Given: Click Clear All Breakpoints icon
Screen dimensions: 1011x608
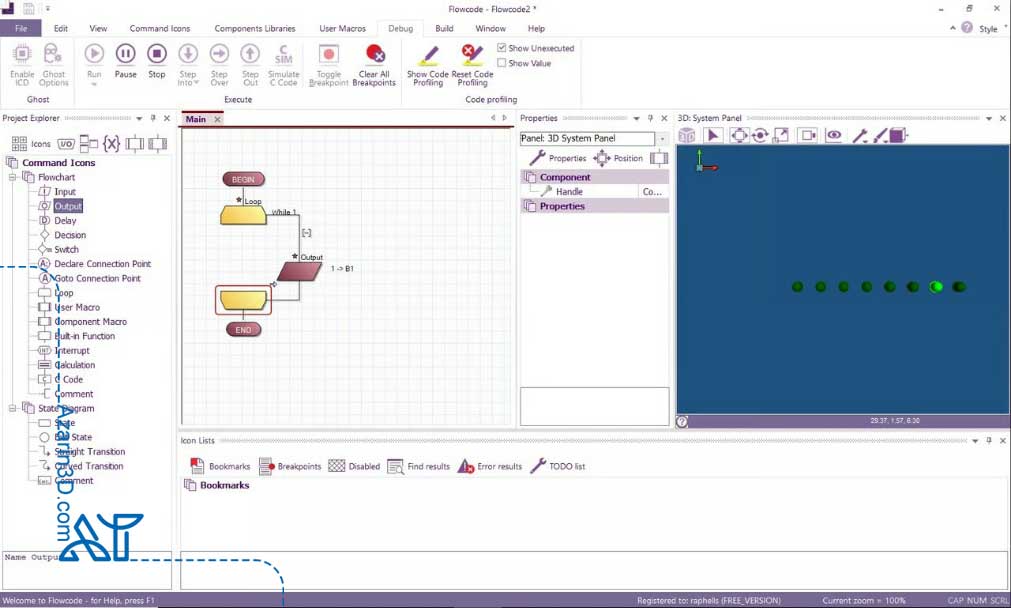Looking at the screenshot, I should pos(375,54).
